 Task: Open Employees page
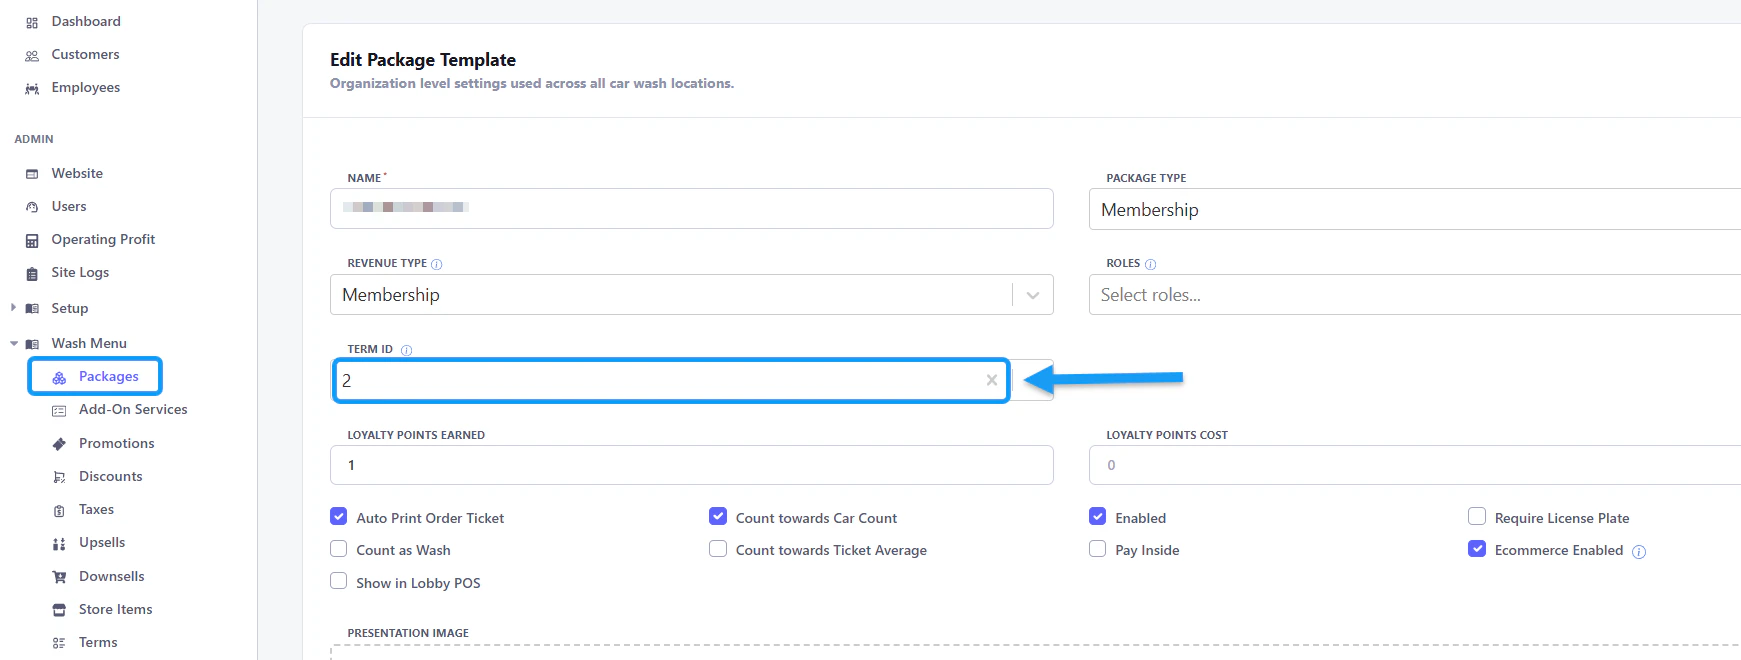click(86, 88)
